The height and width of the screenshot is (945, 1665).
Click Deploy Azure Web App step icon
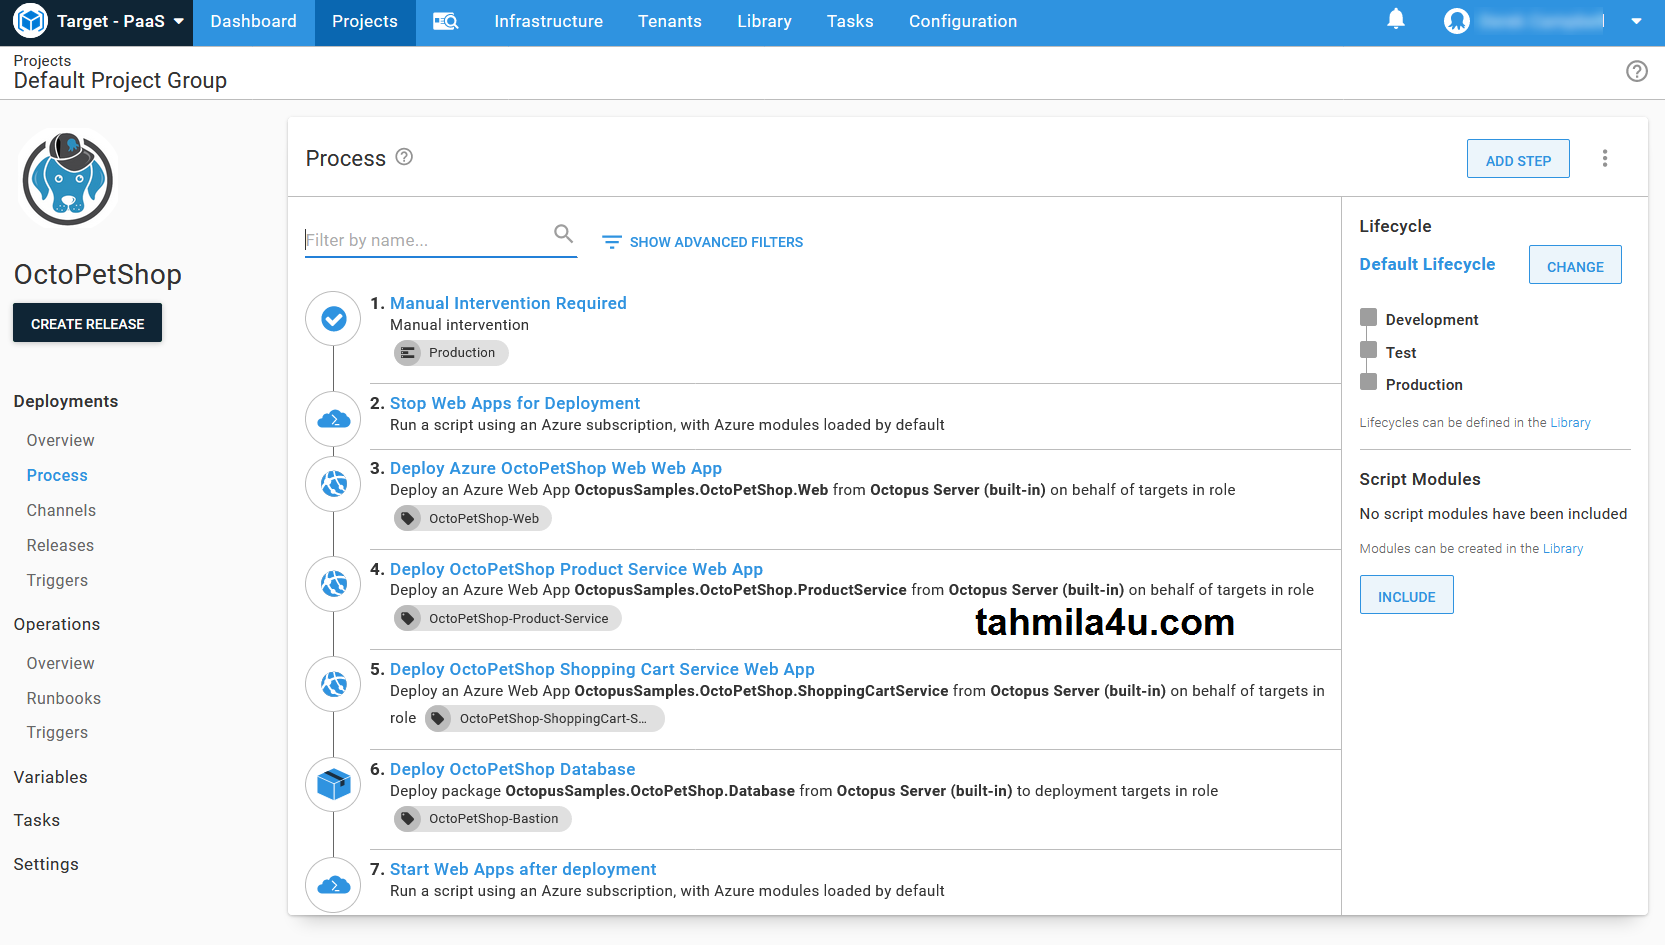333,484
